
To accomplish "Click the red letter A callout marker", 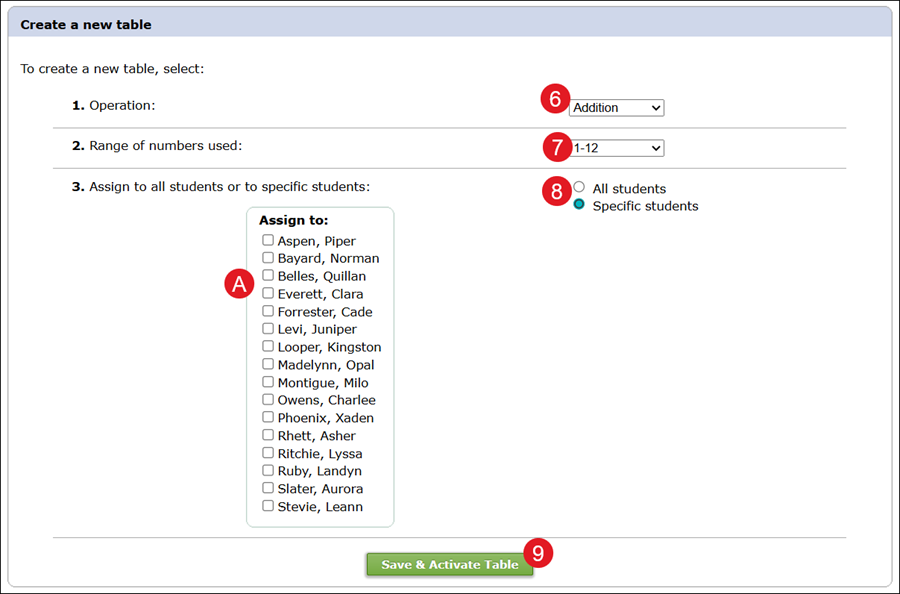I will click(x=239, y=284).
